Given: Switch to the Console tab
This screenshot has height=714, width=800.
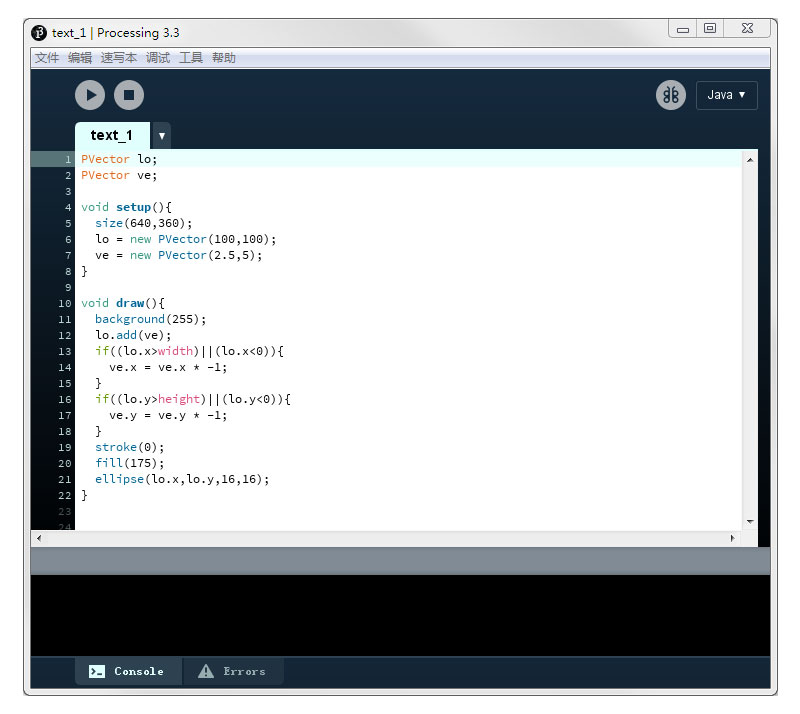Looking at the screenshot, I should tap(128, 671).
